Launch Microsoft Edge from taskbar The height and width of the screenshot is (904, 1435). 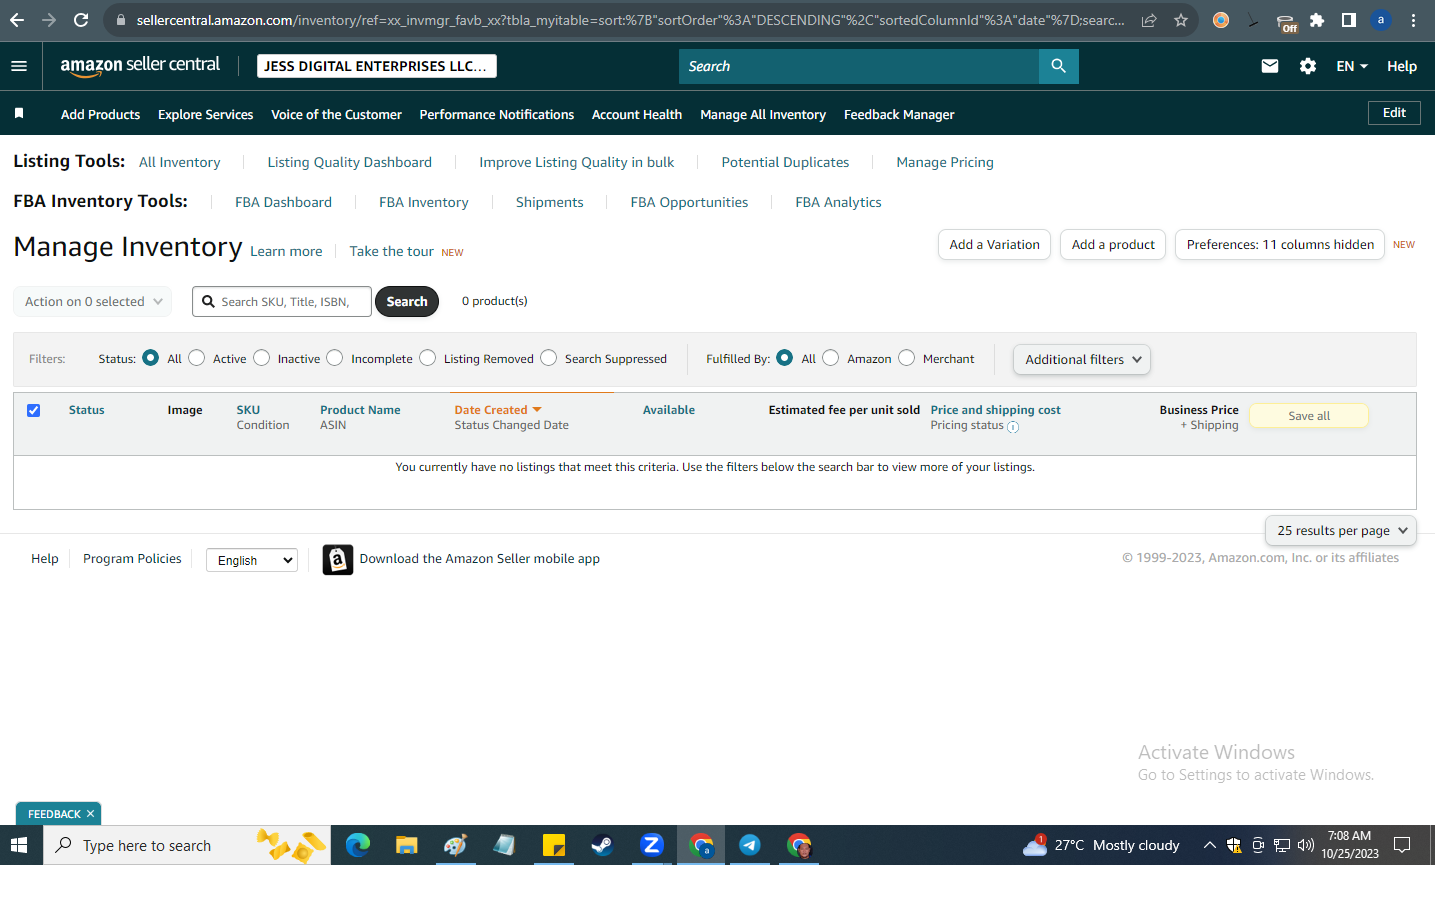(x=357, y=845)
